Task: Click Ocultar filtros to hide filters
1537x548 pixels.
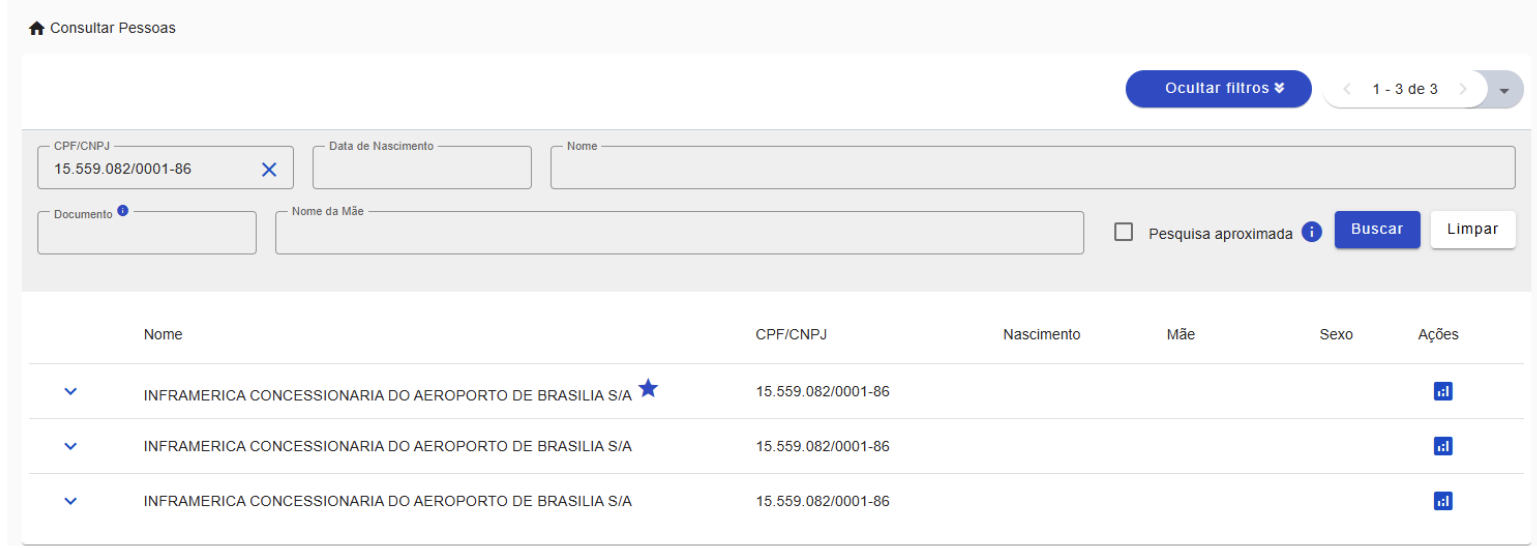Action: 1218,89
